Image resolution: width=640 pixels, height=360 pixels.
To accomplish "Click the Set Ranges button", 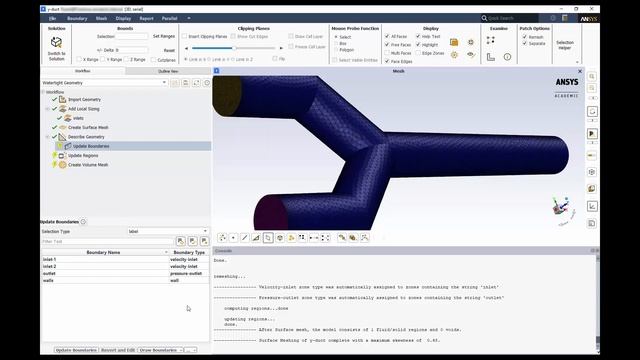I will tap(164, 36).
